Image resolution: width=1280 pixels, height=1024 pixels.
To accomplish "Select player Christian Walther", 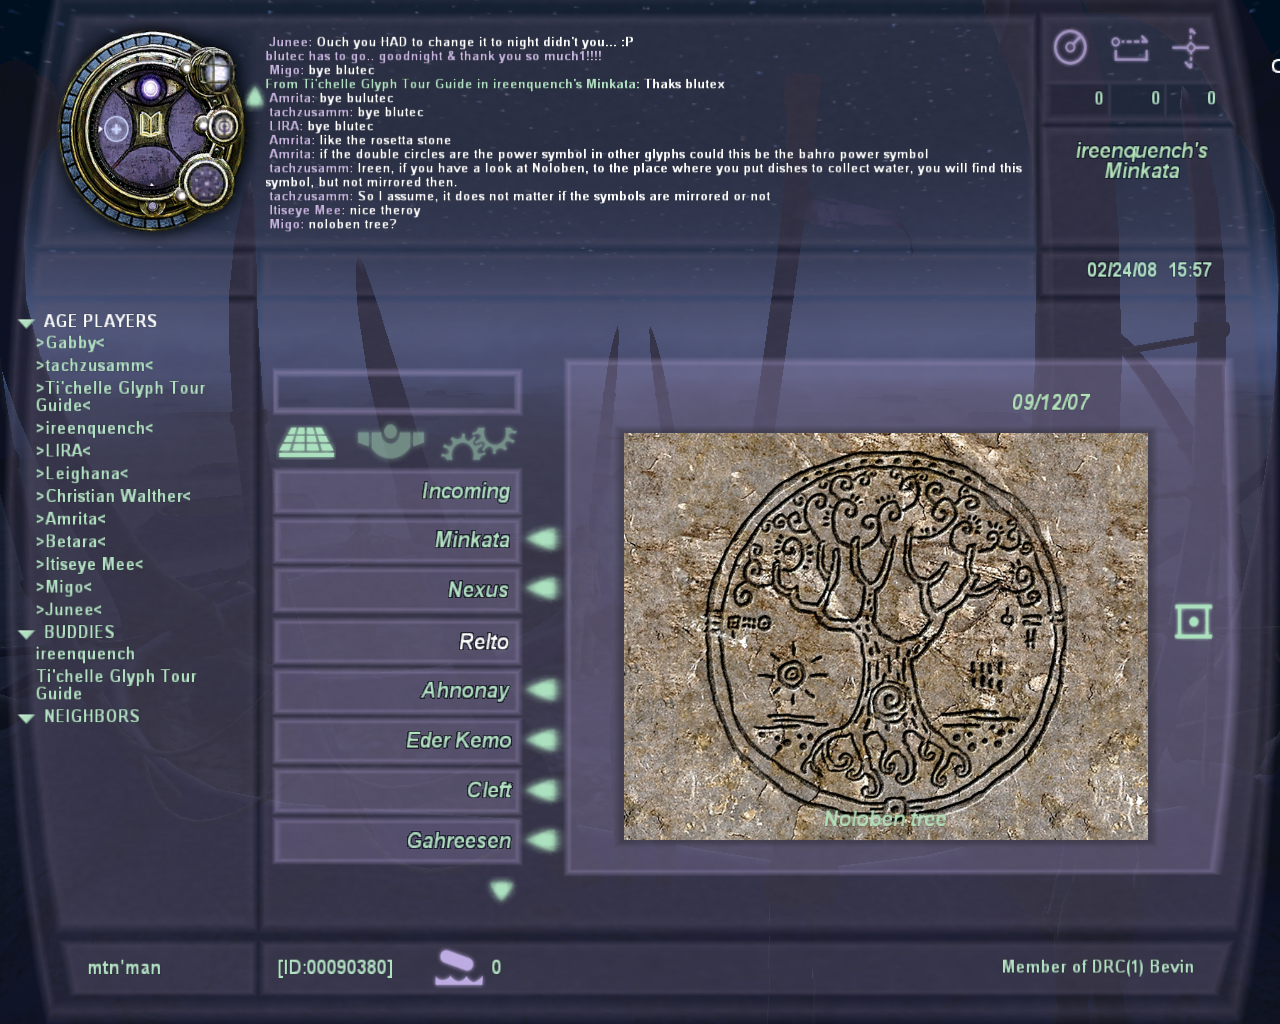I will (x=113, y=496).
